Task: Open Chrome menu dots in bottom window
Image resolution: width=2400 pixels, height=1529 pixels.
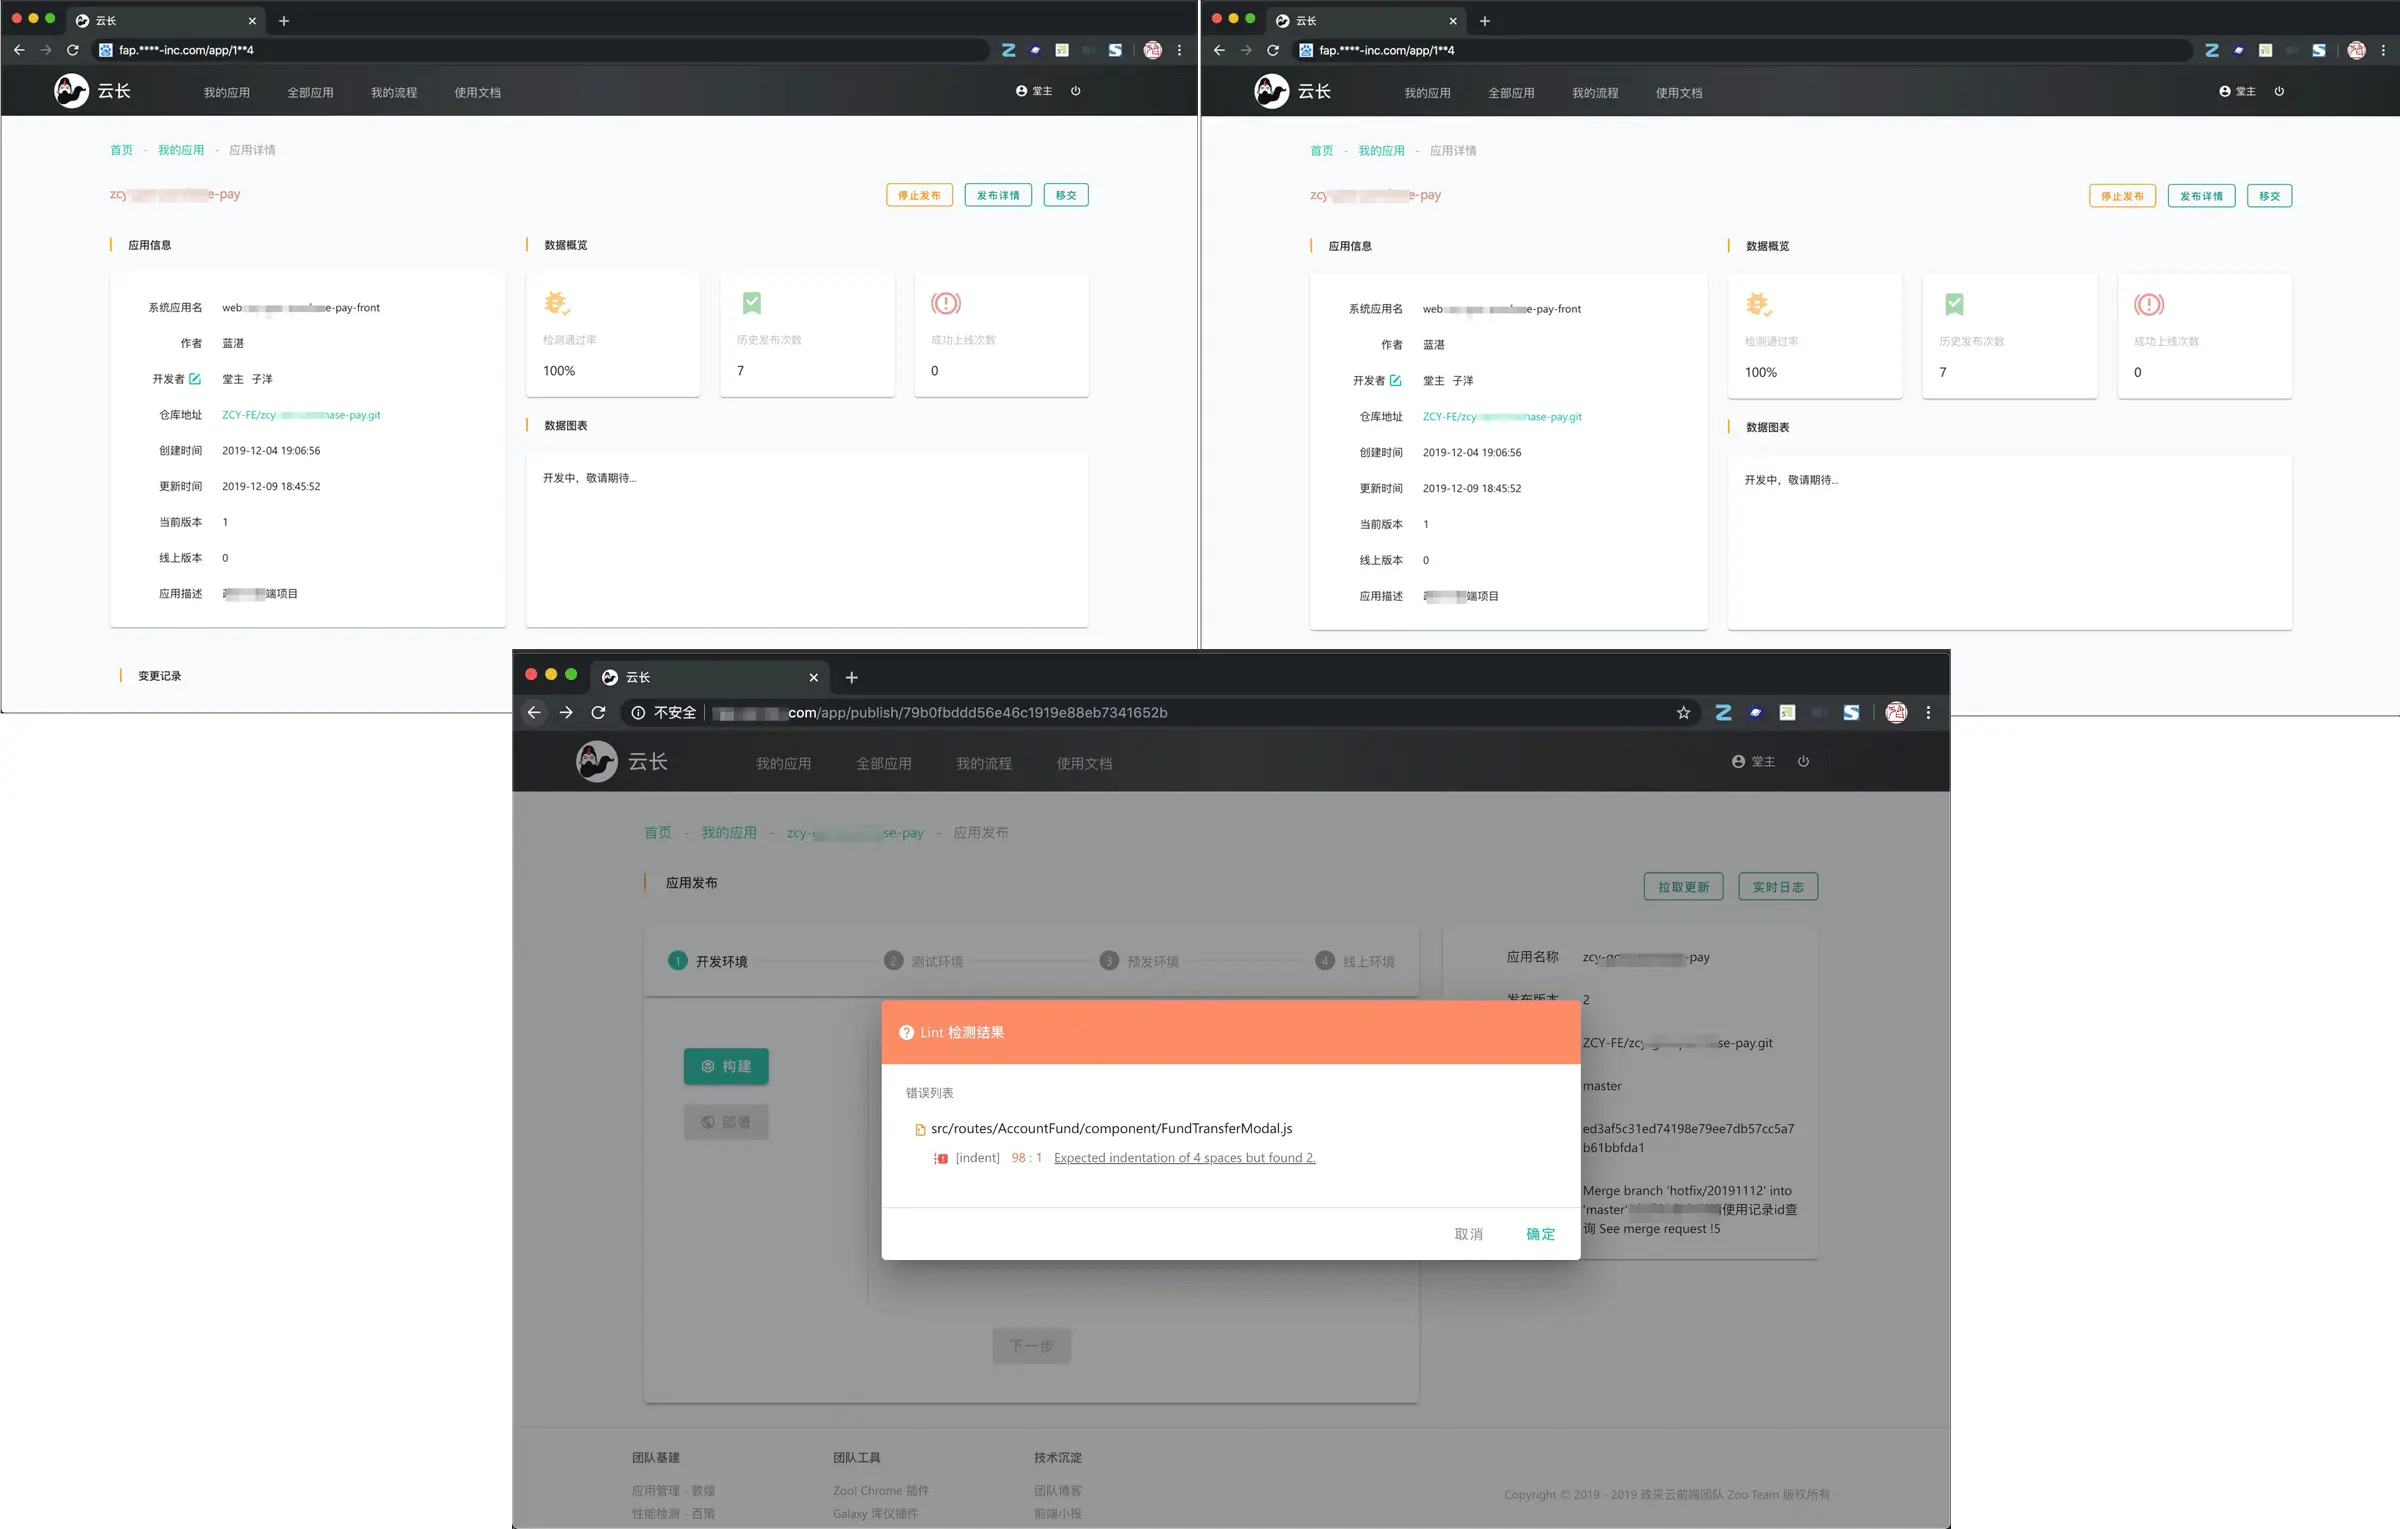Action: tap(1928, 713)
